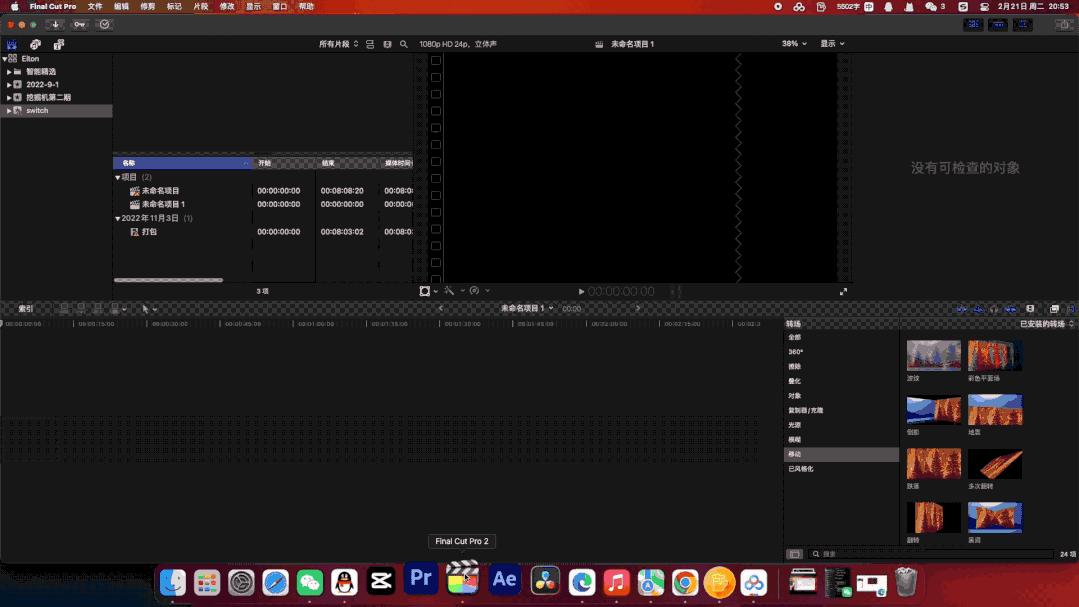Toggle the clip appearance filmstrip/list icon
This screenshot has height=607, width=1079.
point(370,44)
